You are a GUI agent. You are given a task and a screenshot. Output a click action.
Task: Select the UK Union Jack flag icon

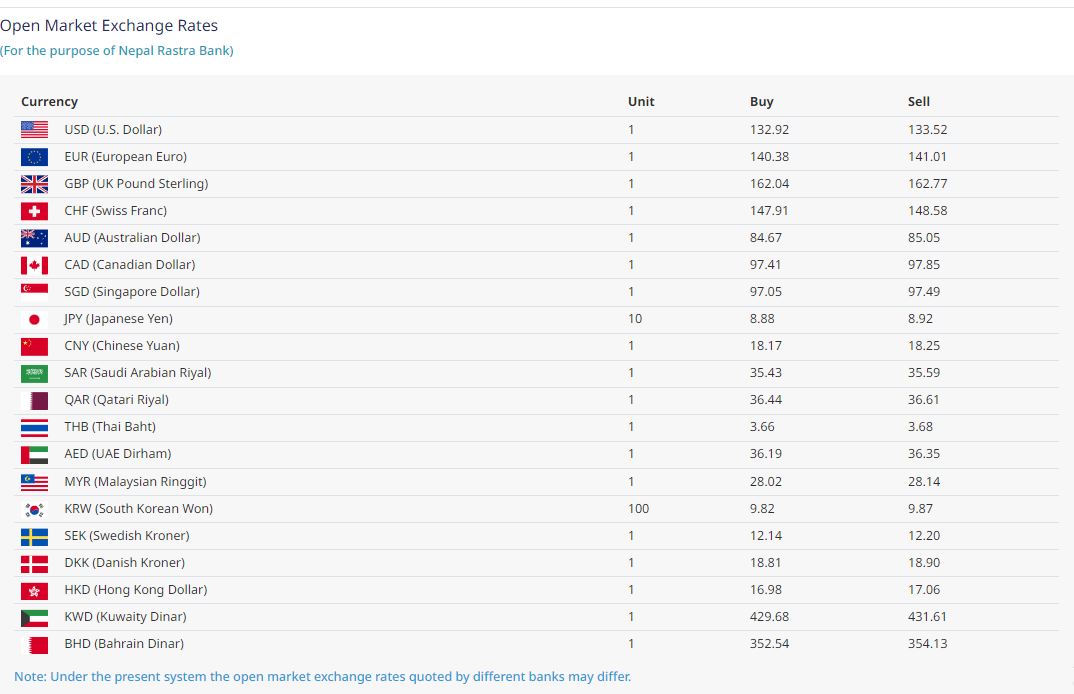(x=34, y=184)
